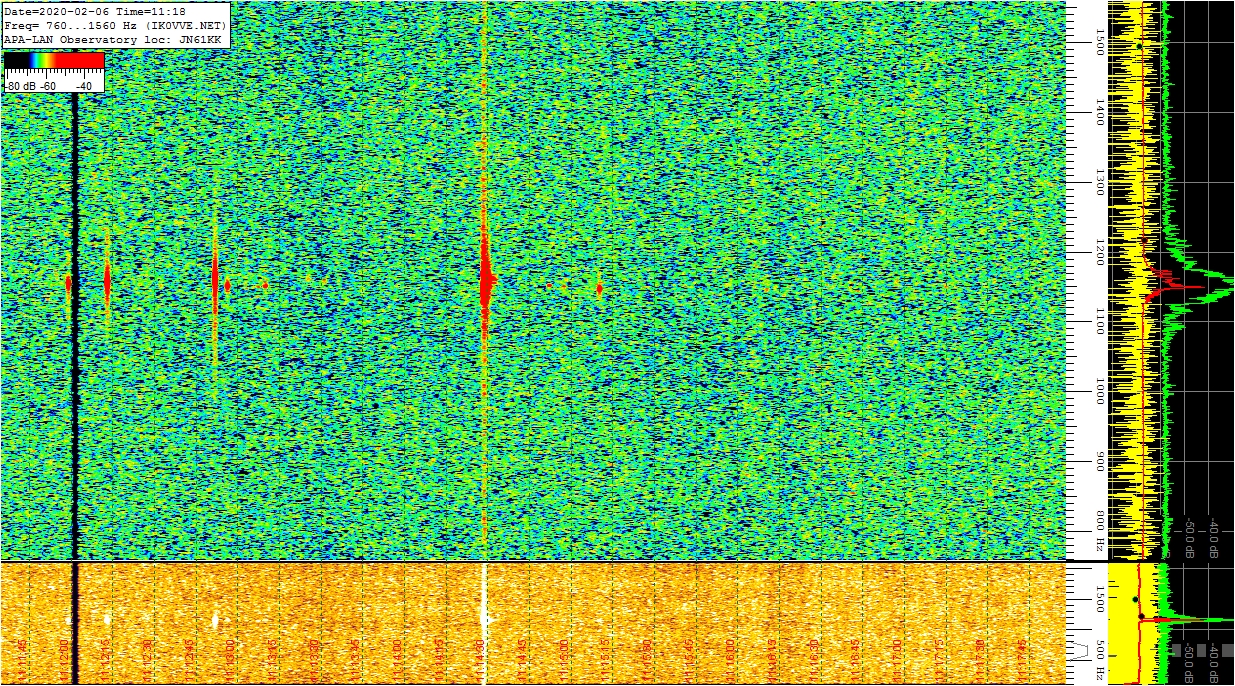Click the 'Freq= 760...1560 Hz (IK0VVE.NET)' line
The width and height of the screenshot is (1235, 686).
115,25
